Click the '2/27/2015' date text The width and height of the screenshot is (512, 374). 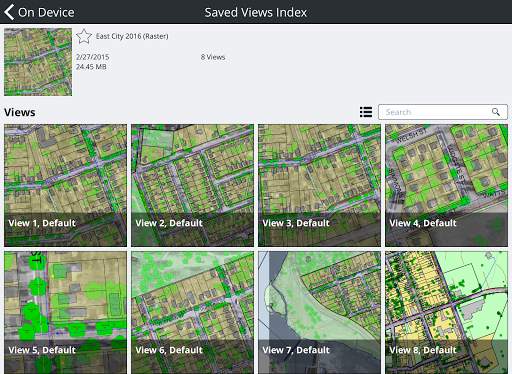[x=92, y=57]
